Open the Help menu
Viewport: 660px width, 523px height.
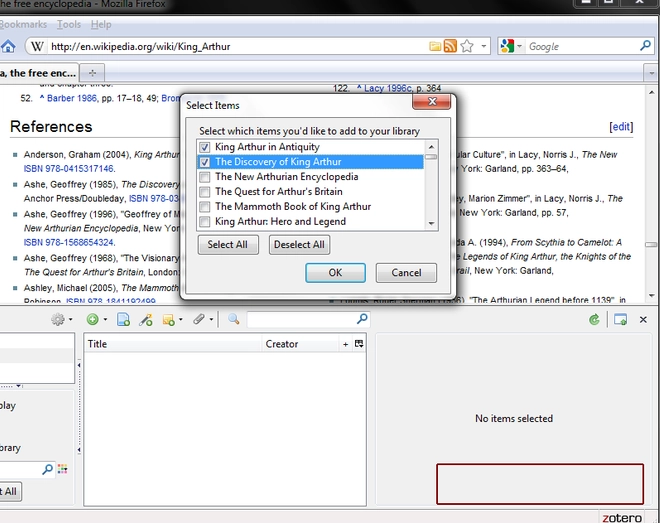click(101, 24)
